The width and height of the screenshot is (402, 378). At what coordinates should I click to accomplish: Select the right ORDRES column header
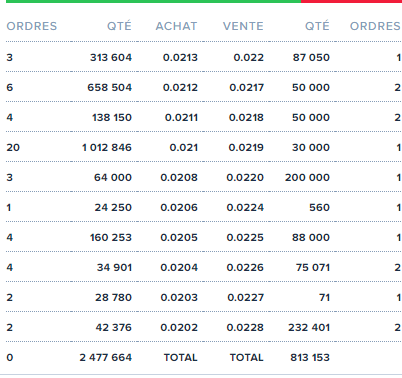375,26
